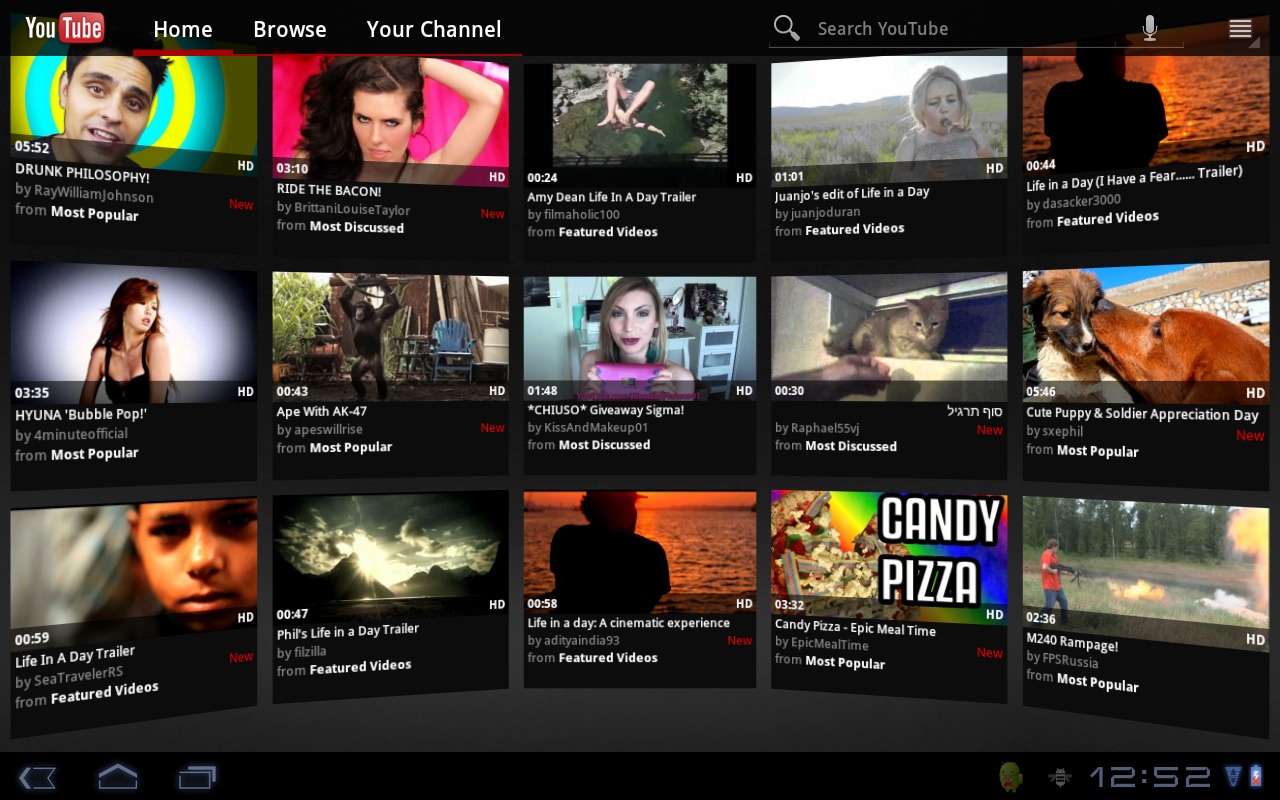This screenshot has height=800, width=1280.
Task: Tap the system Home button
Action: click(x=117, y=776)
